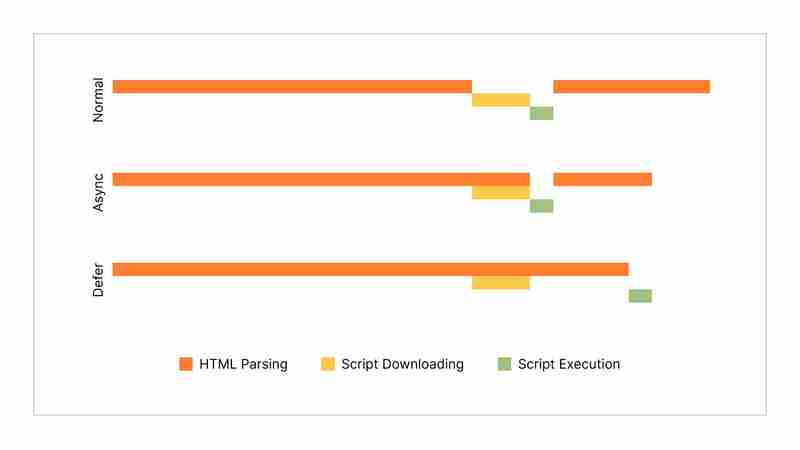Click the first orange parsing bar in Async row
Image resolution: width=800 pixels, height=450 pixels.
(x=320, y=179)
